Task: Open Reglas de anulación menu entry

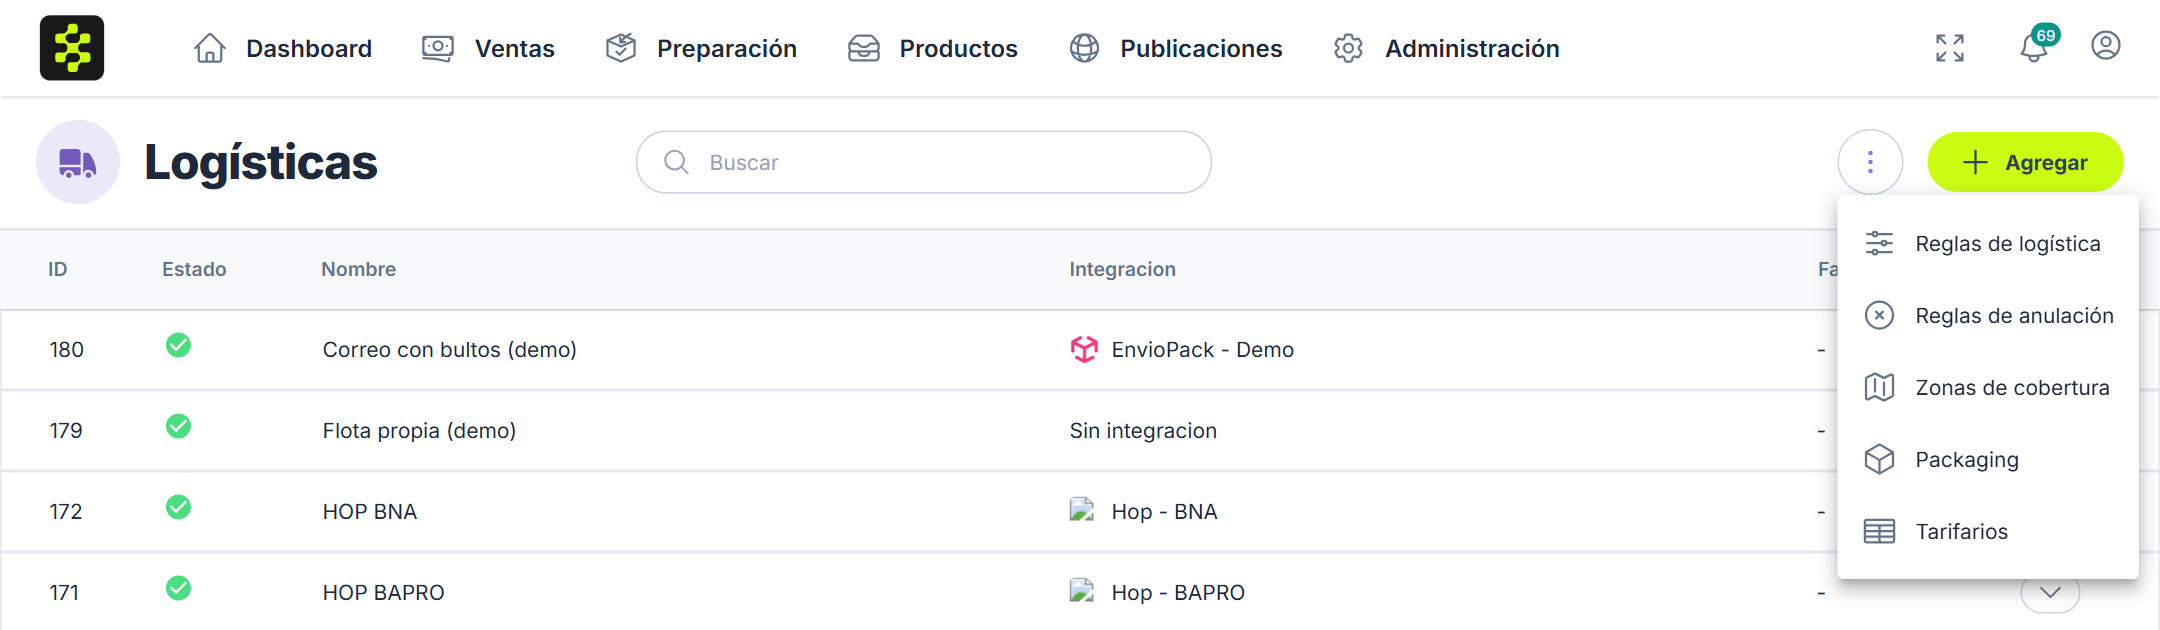Action: tap(1988, 315)
